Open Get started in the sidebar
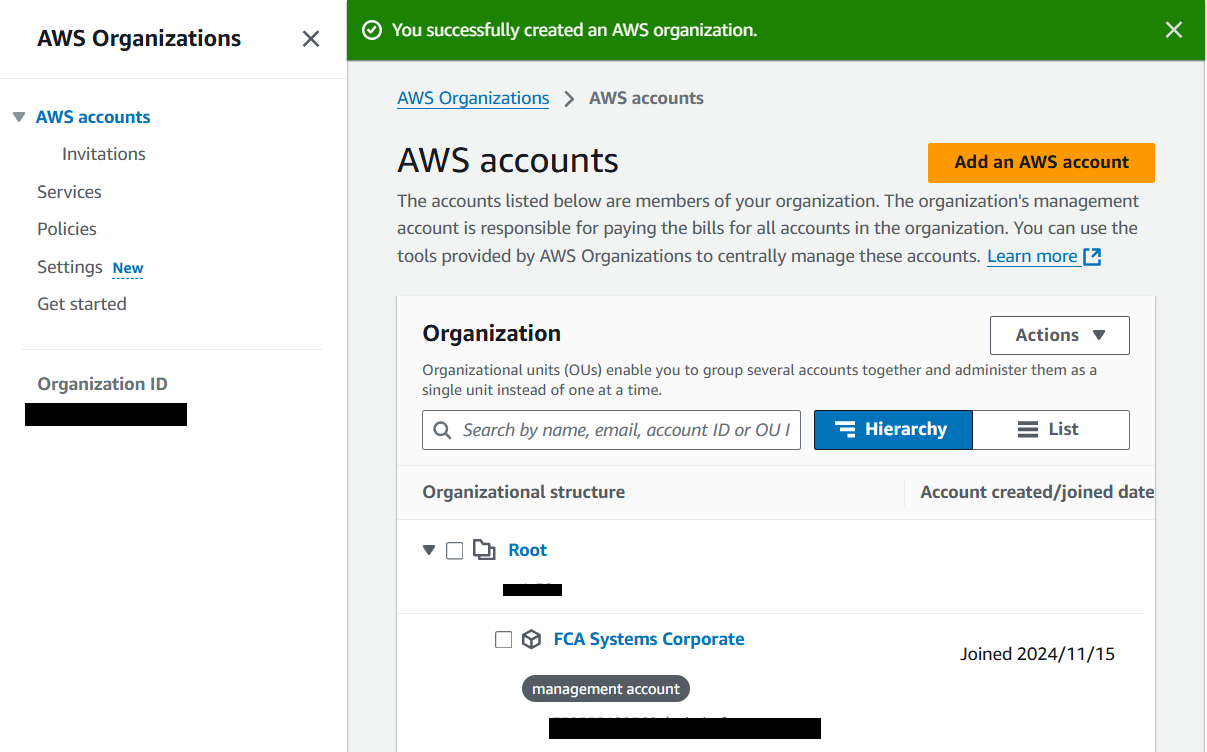This screenshot has width=1207, height=752. [82, 304]
